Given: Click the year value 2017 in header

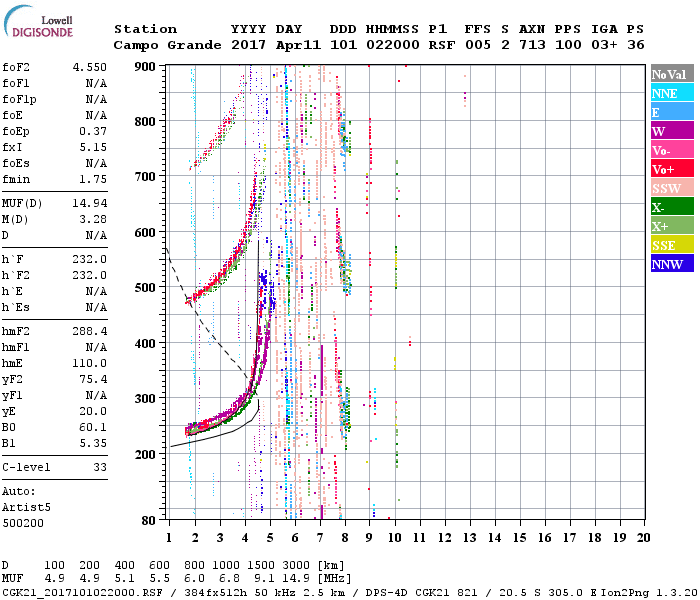Looking at the screenshot, I should [248, 45].
